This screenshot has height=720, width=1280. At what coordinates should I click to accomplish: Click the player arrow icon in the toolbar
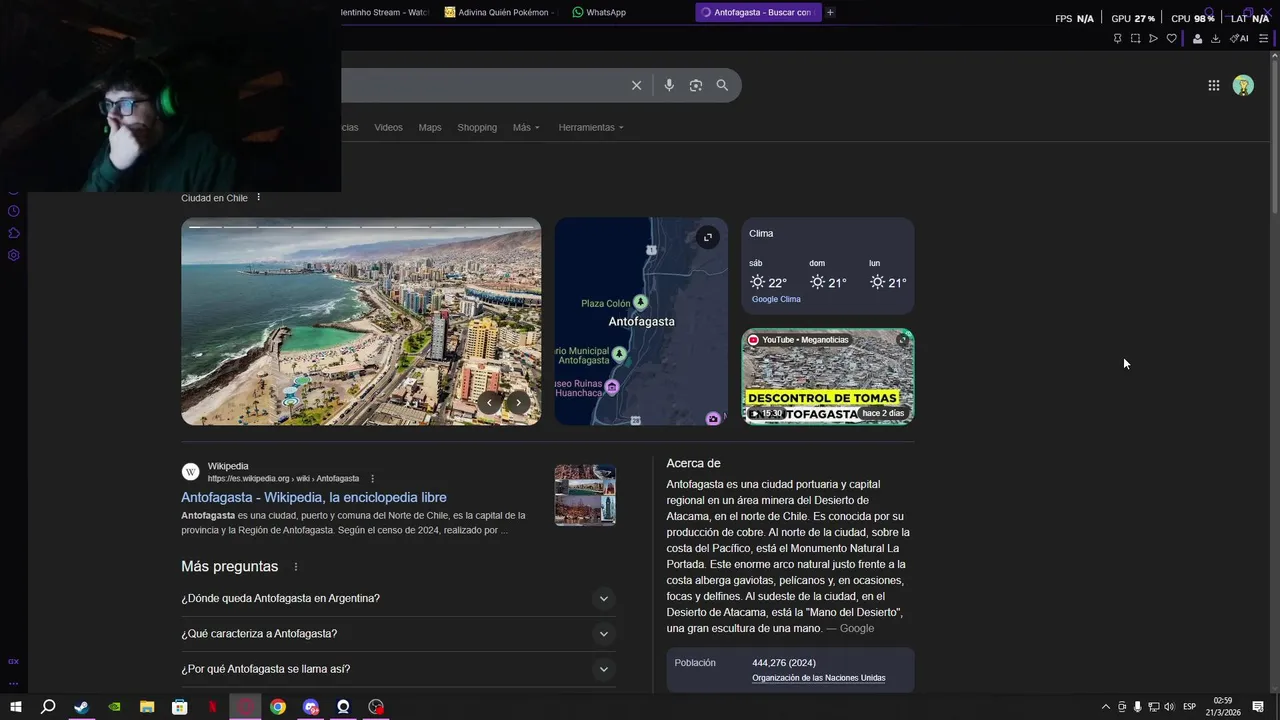(1153, 39)
